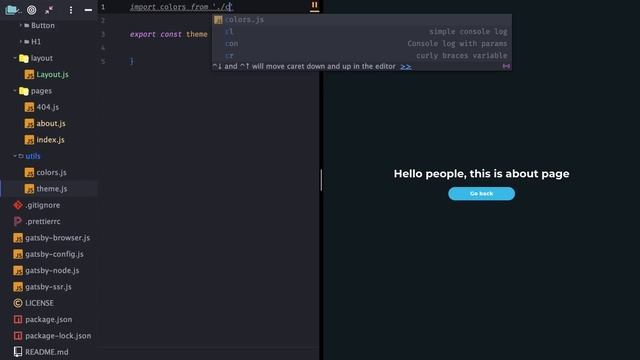
Task: Choose the 'con' Console log with params suggestion
Action: (362, 43)
